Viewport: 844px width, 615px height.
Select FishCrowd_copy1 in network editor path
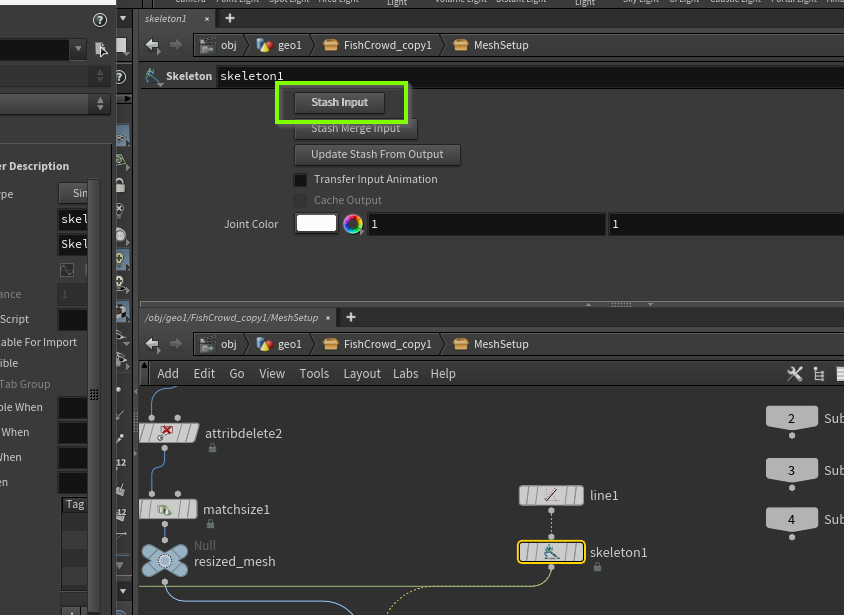377,344
